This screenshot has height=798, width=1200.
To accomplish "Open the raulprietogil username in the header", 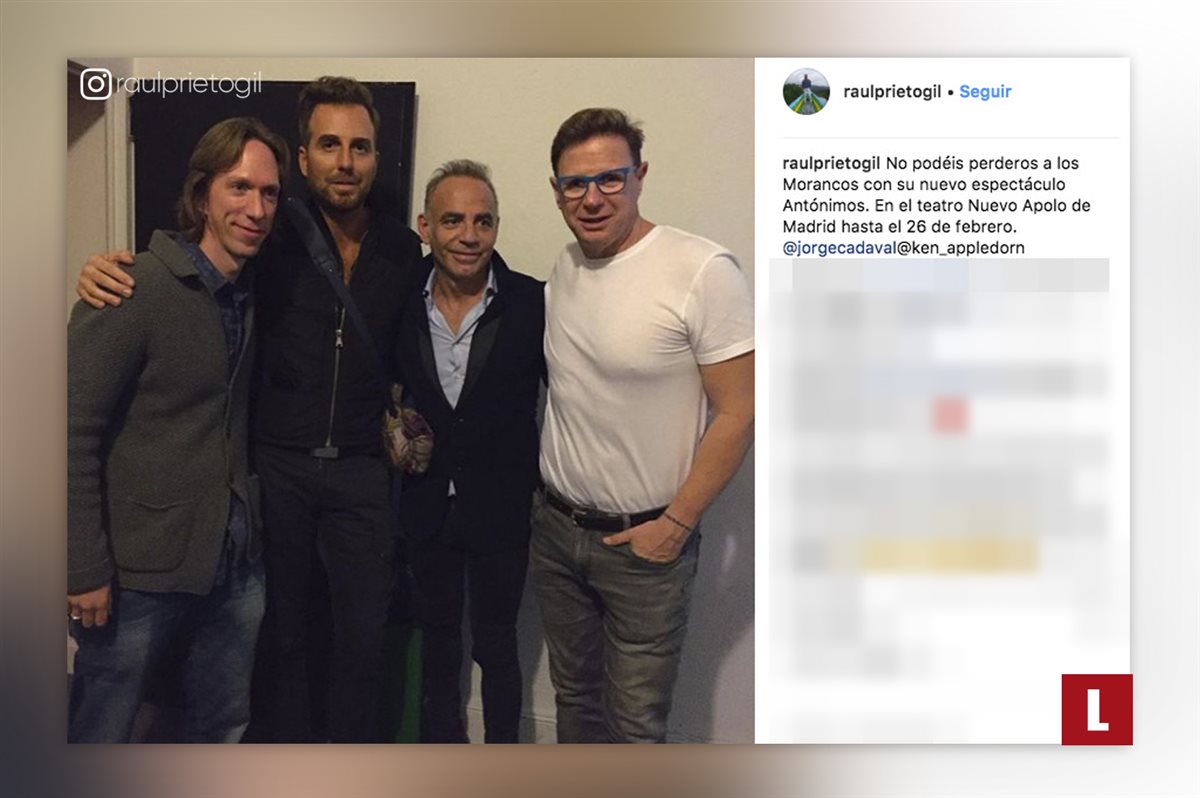I will coord(892,91).
